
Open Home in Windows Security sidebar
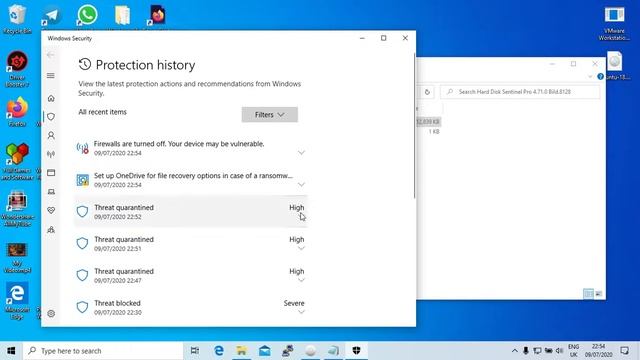click(51, 98)
